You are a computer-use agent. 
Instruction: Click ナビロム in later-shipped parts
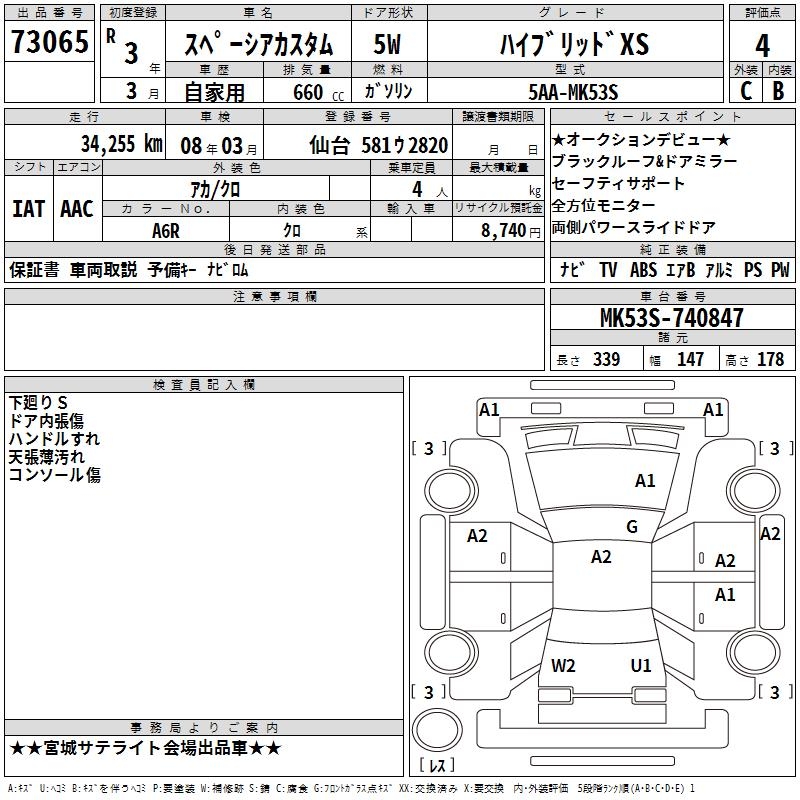point(228,269)
